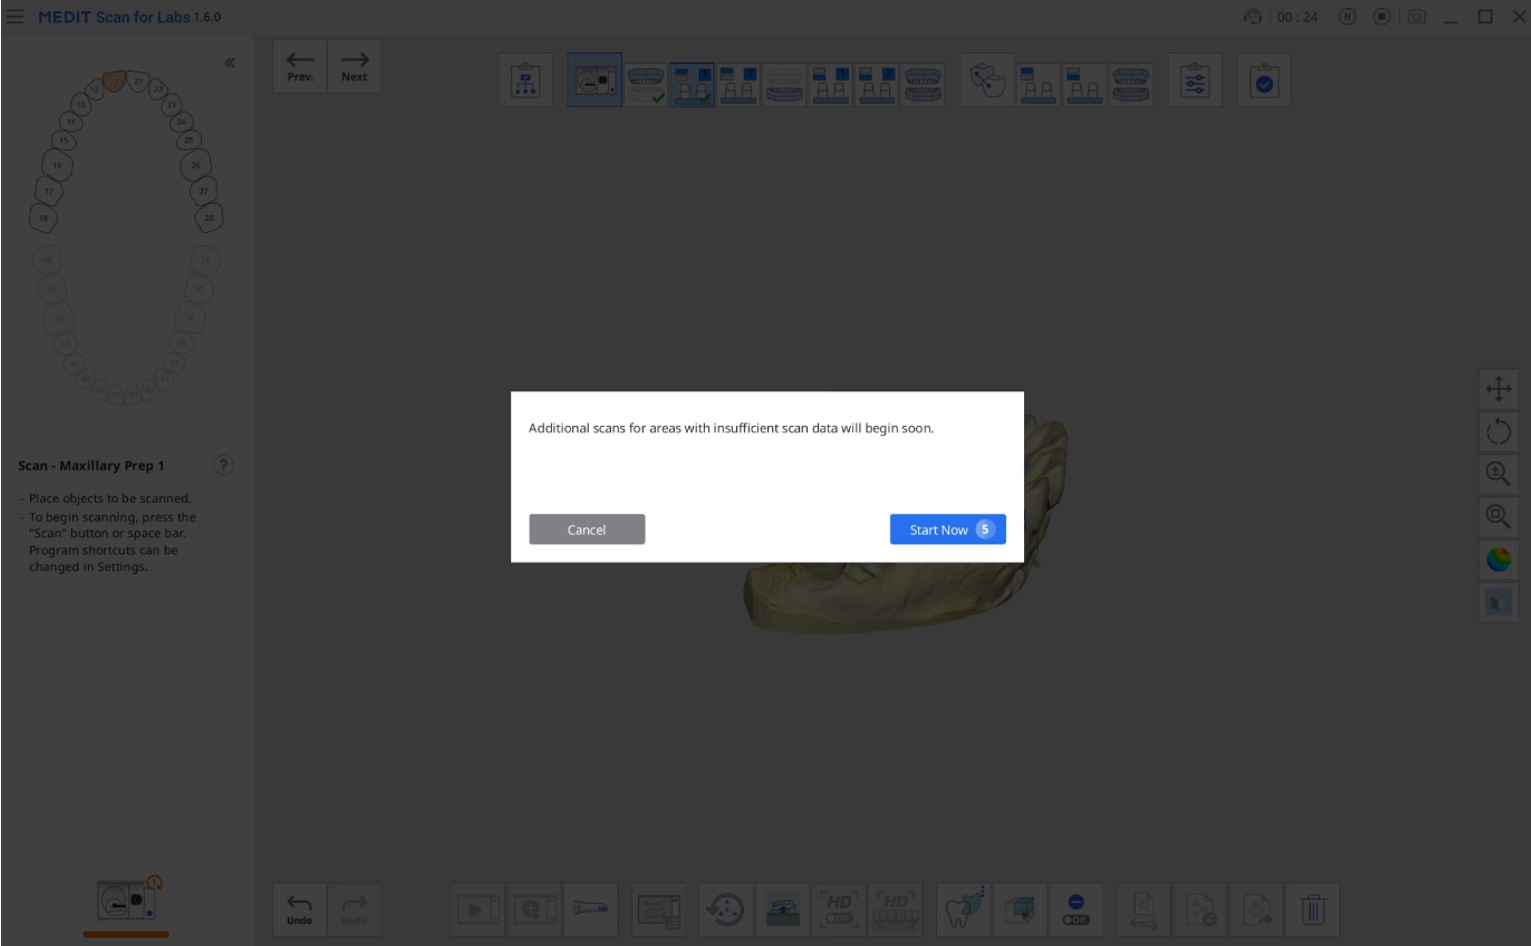Toggle the model display mode icon

(x=1498, y=602)
